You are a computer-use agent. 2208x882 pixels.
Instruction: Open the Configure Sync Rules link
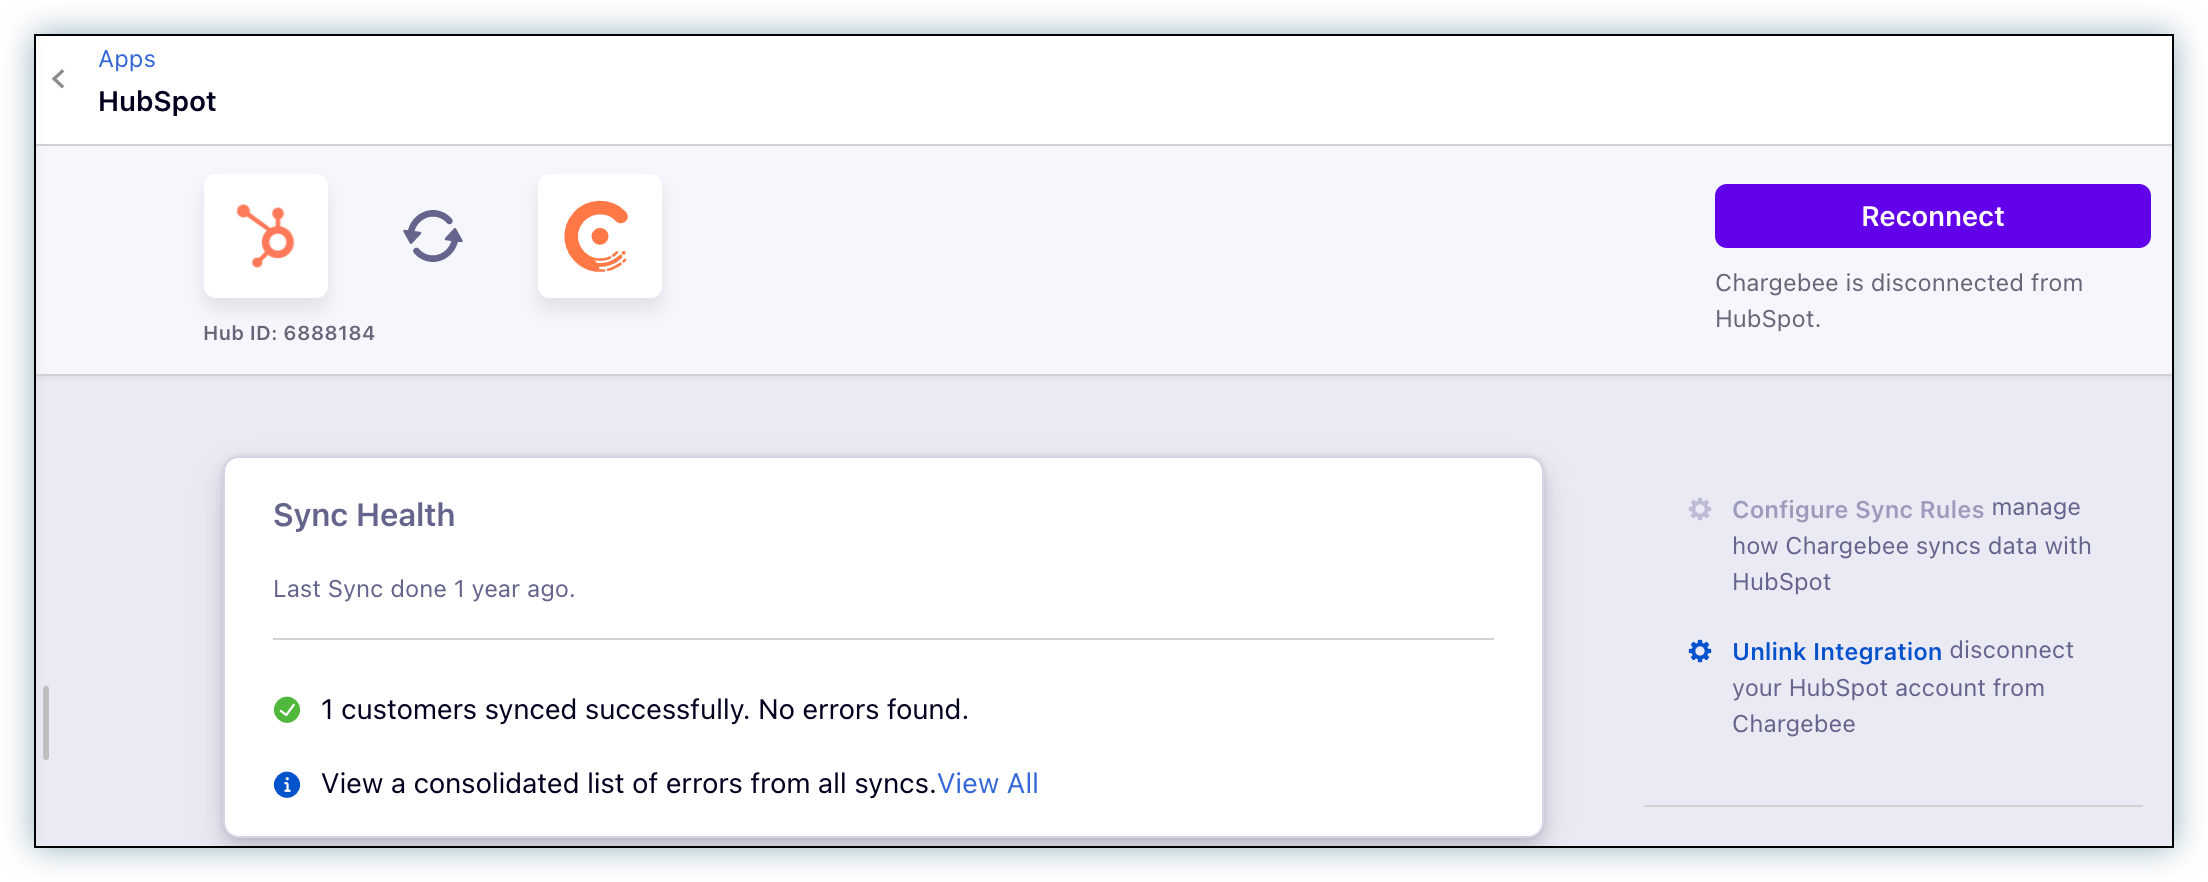click(x=1857, y=510)
